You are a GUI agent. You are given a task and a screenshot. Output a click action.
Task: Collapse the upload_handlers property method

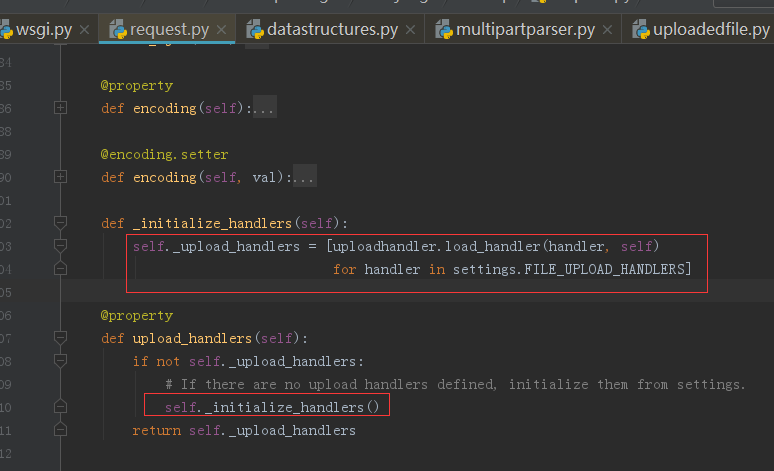60,338
